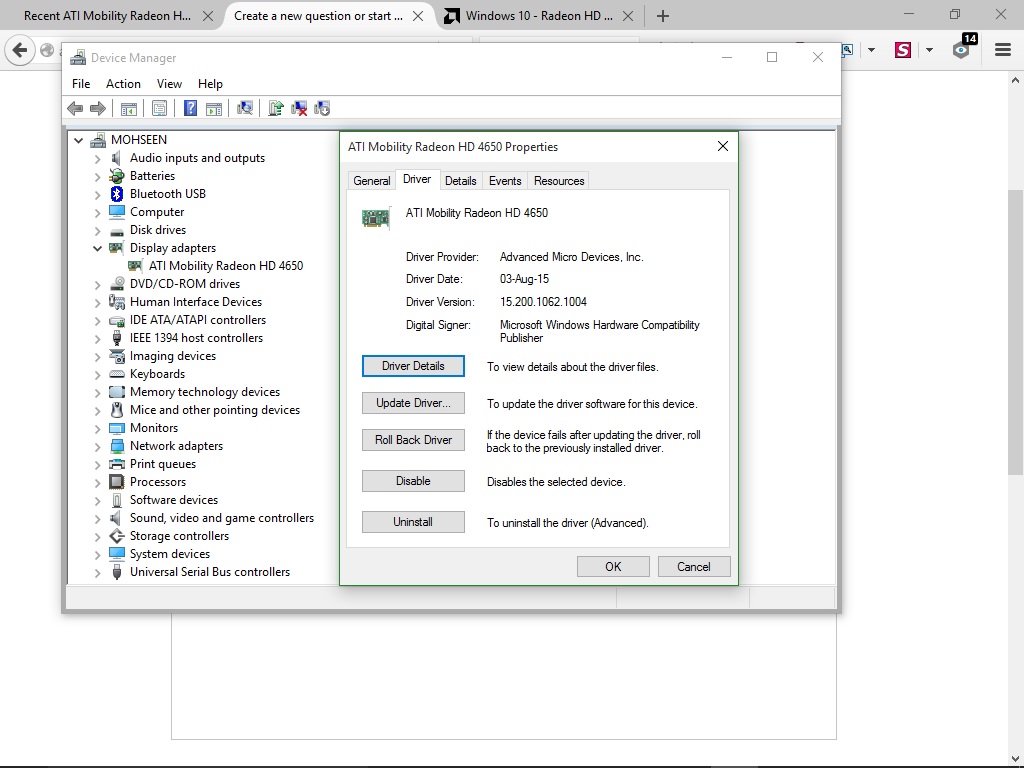Expand the Keyboards node
Screen dimensions: 1024x768
(97, 375)
